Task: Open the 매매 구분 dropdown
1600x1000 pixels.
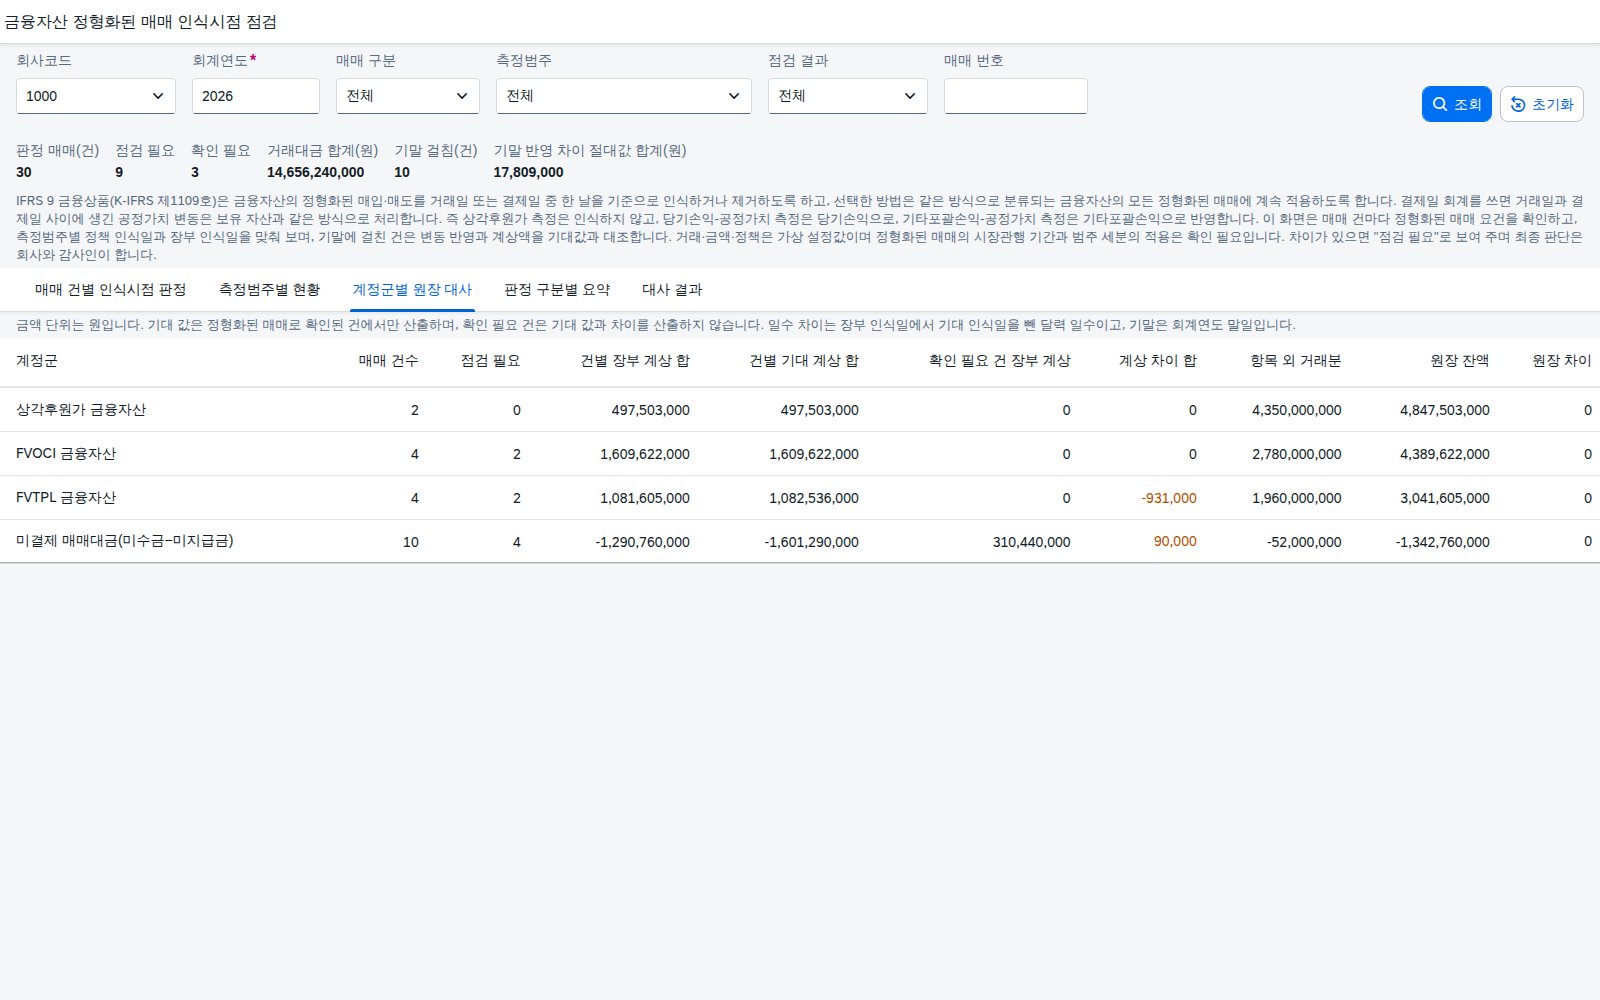Action: (408, 96)
